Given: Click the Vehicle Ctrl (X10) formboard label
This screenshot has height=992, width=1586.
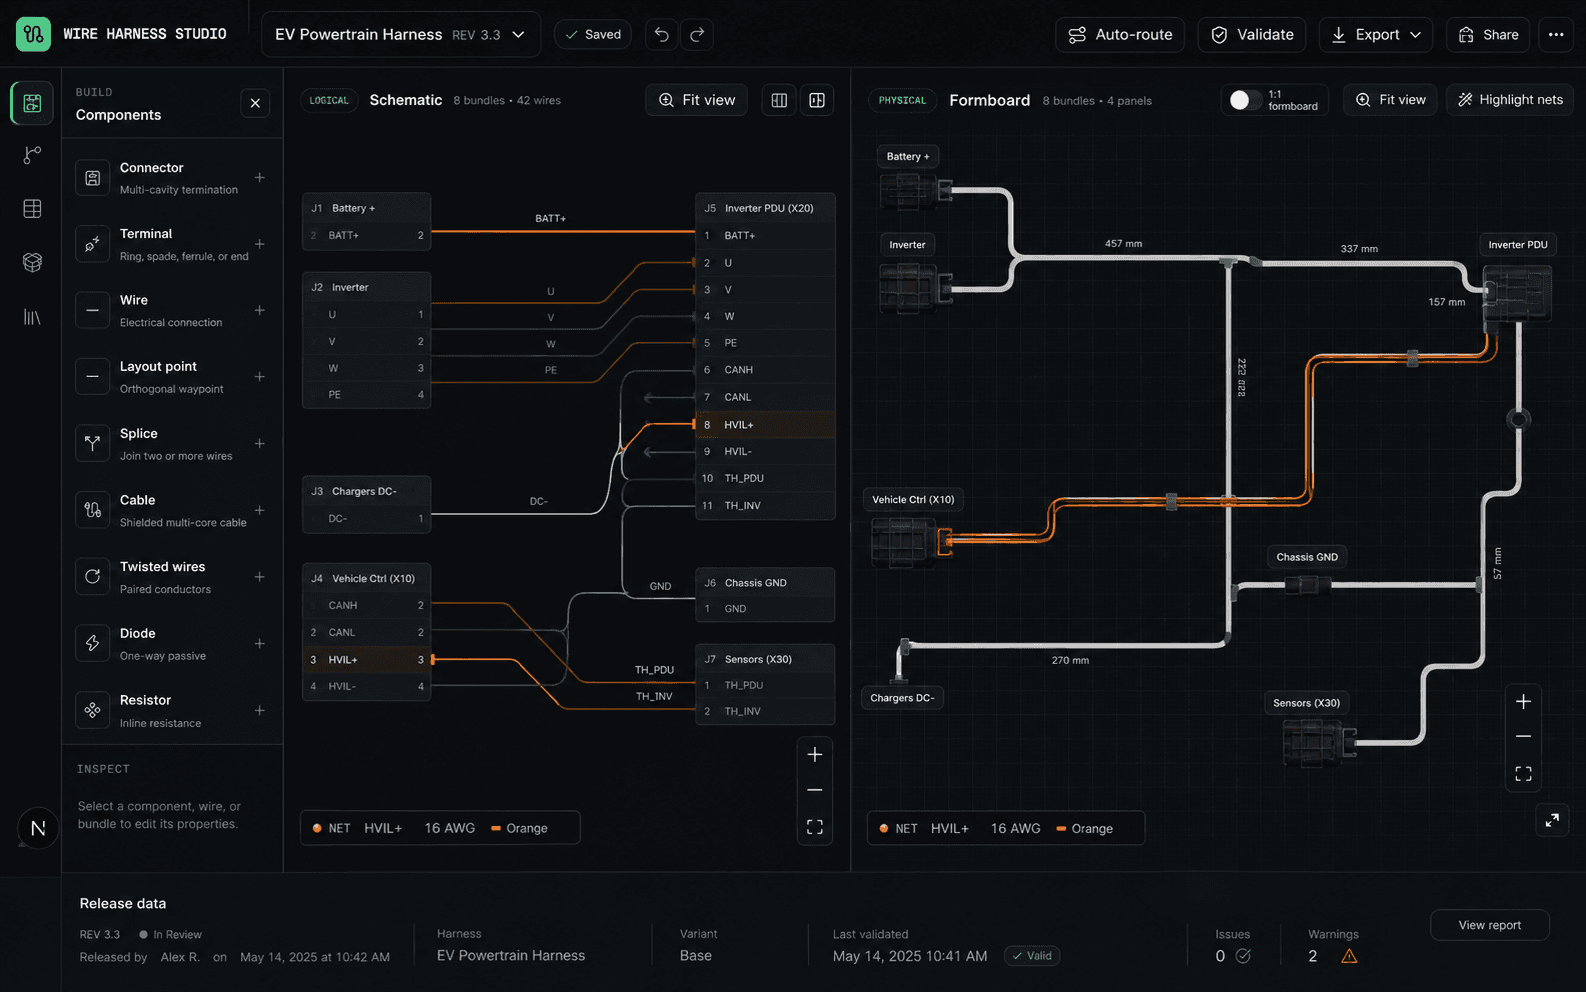Looking at the screenshot, I should 913,500.
